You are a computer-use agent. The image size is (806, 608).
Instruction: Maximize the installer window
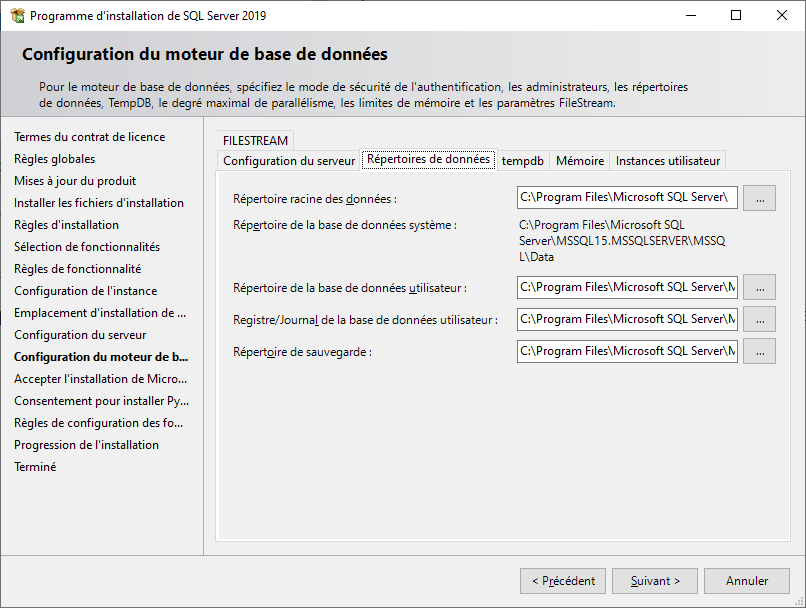736,15
